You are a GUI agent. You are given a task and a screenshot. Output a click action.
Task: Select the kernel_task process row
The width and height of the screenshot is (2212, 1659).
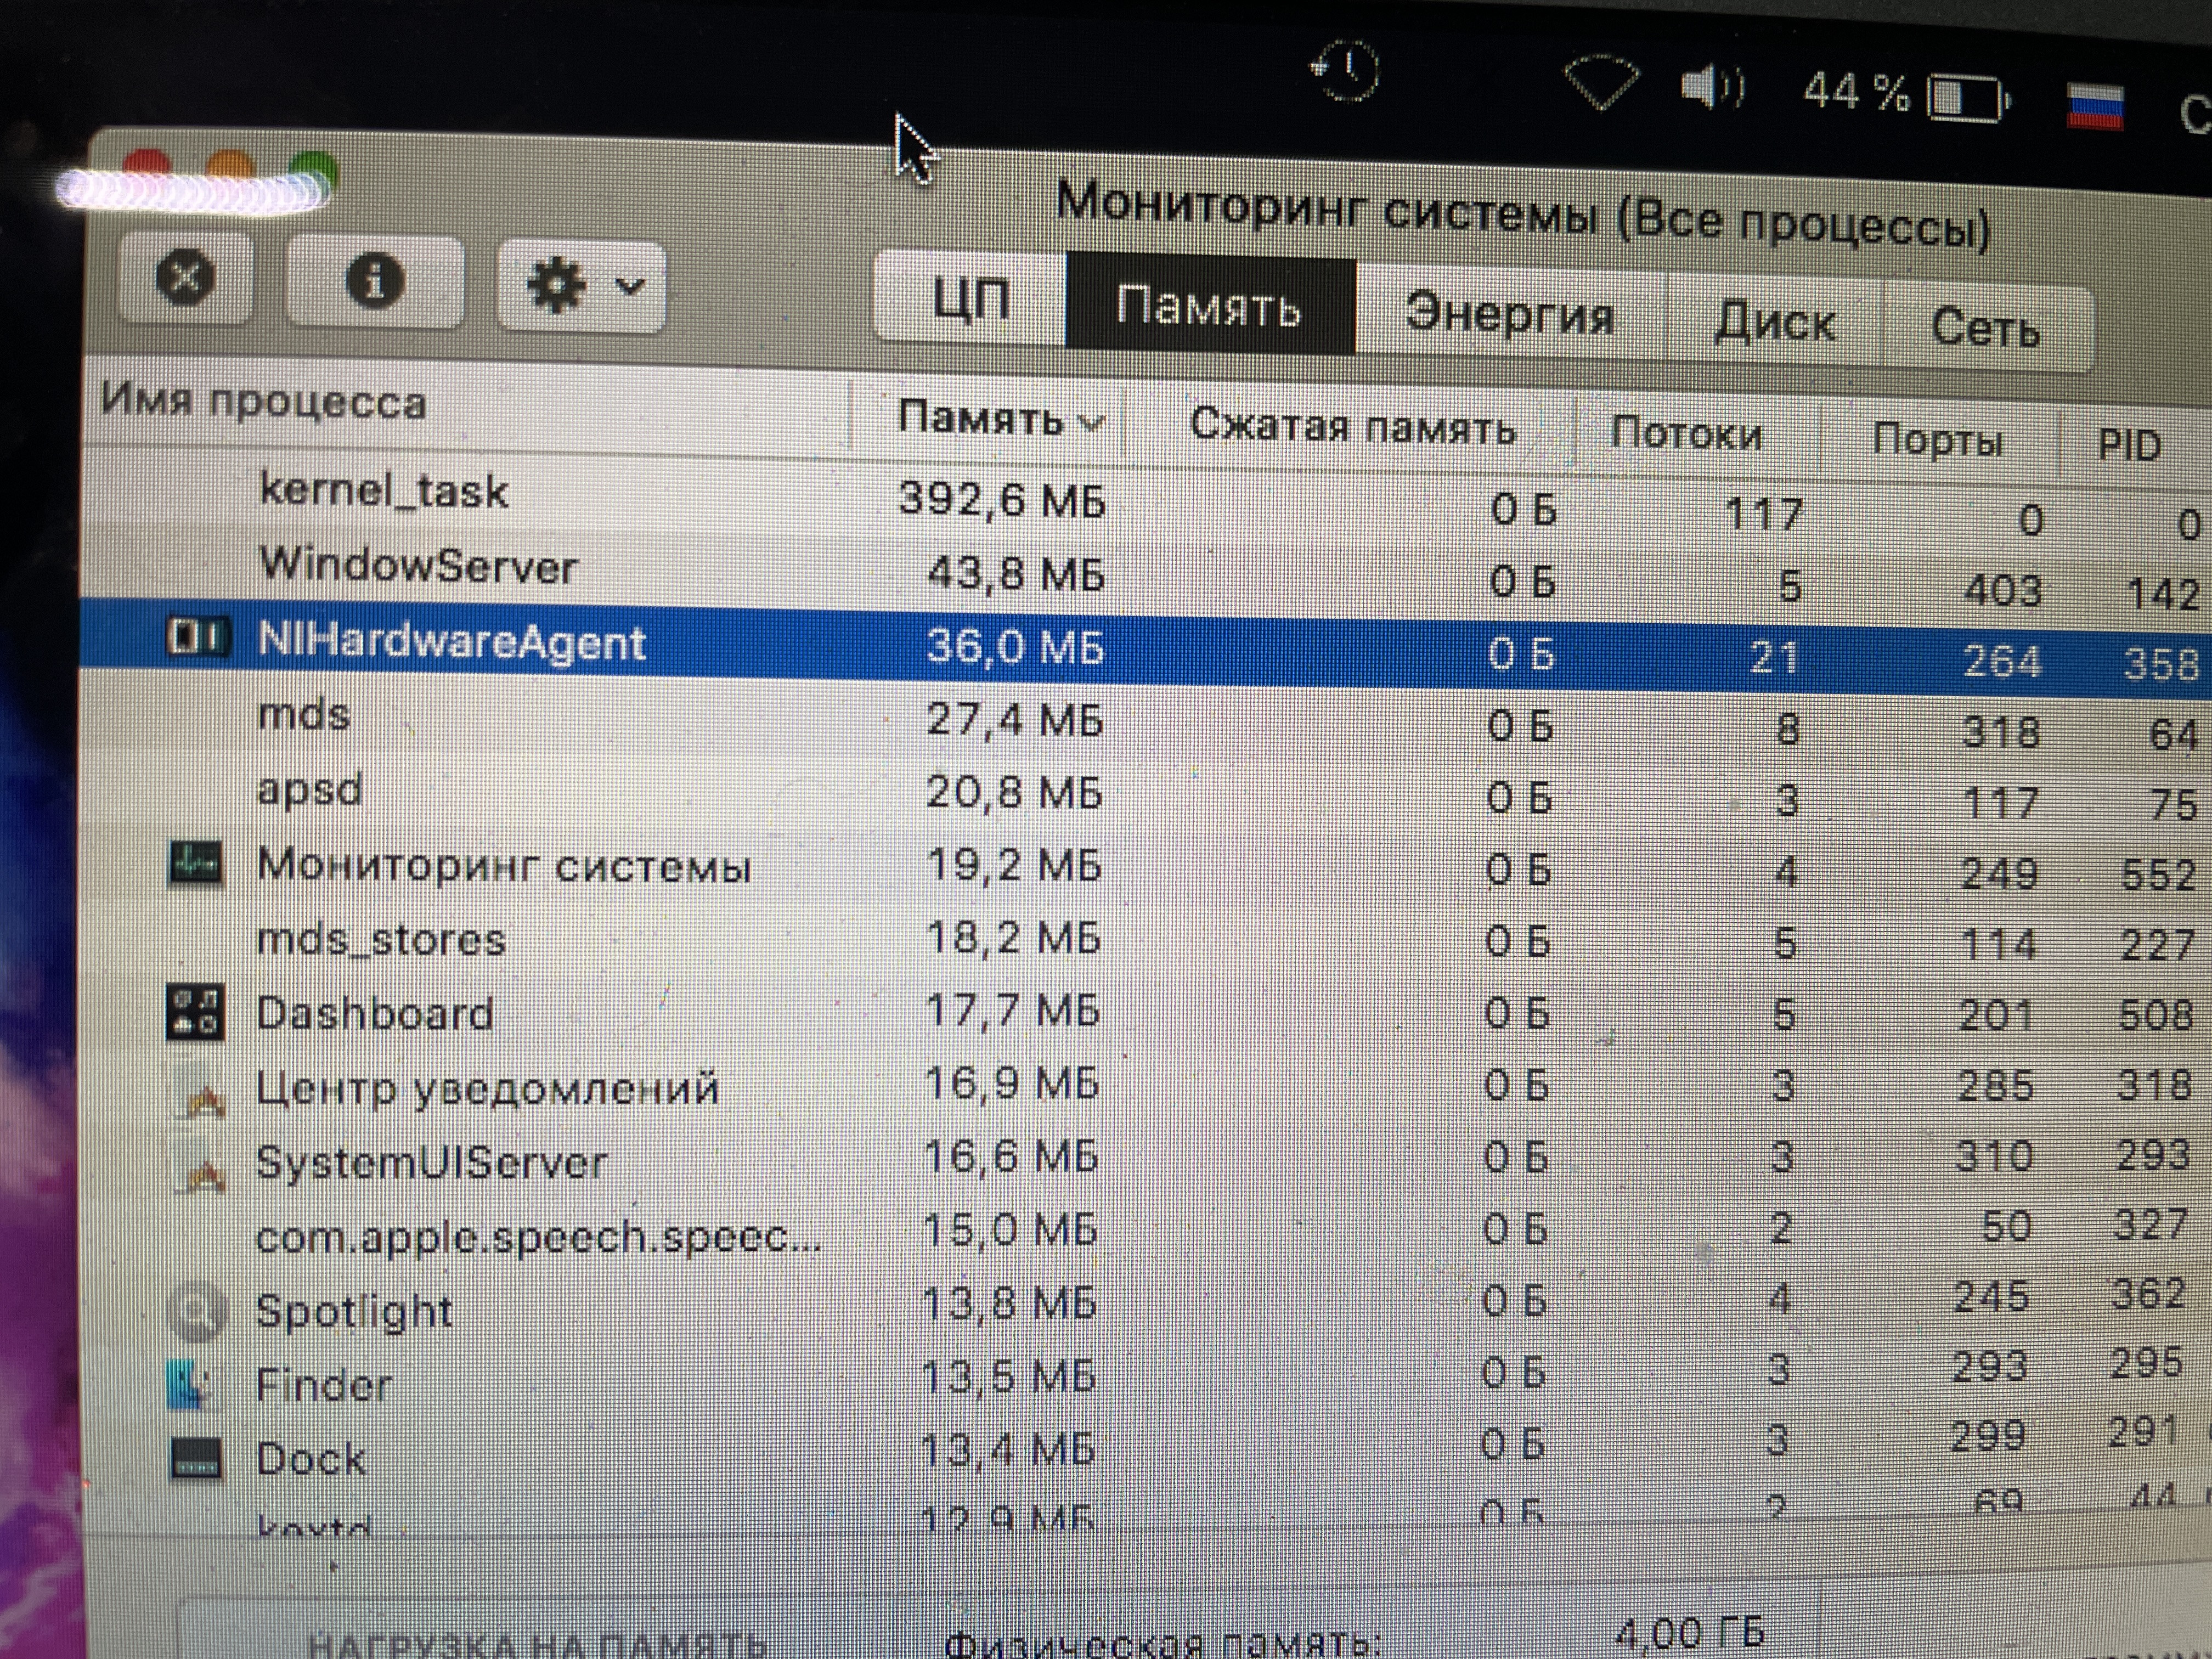(x=384, y=491)
